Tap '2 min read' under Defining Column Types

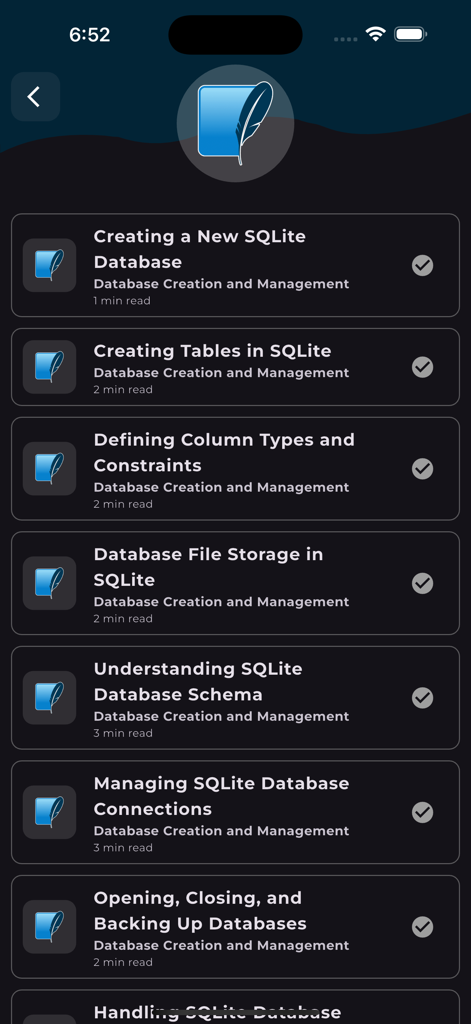pyautogui.click(x=123, y=504)
